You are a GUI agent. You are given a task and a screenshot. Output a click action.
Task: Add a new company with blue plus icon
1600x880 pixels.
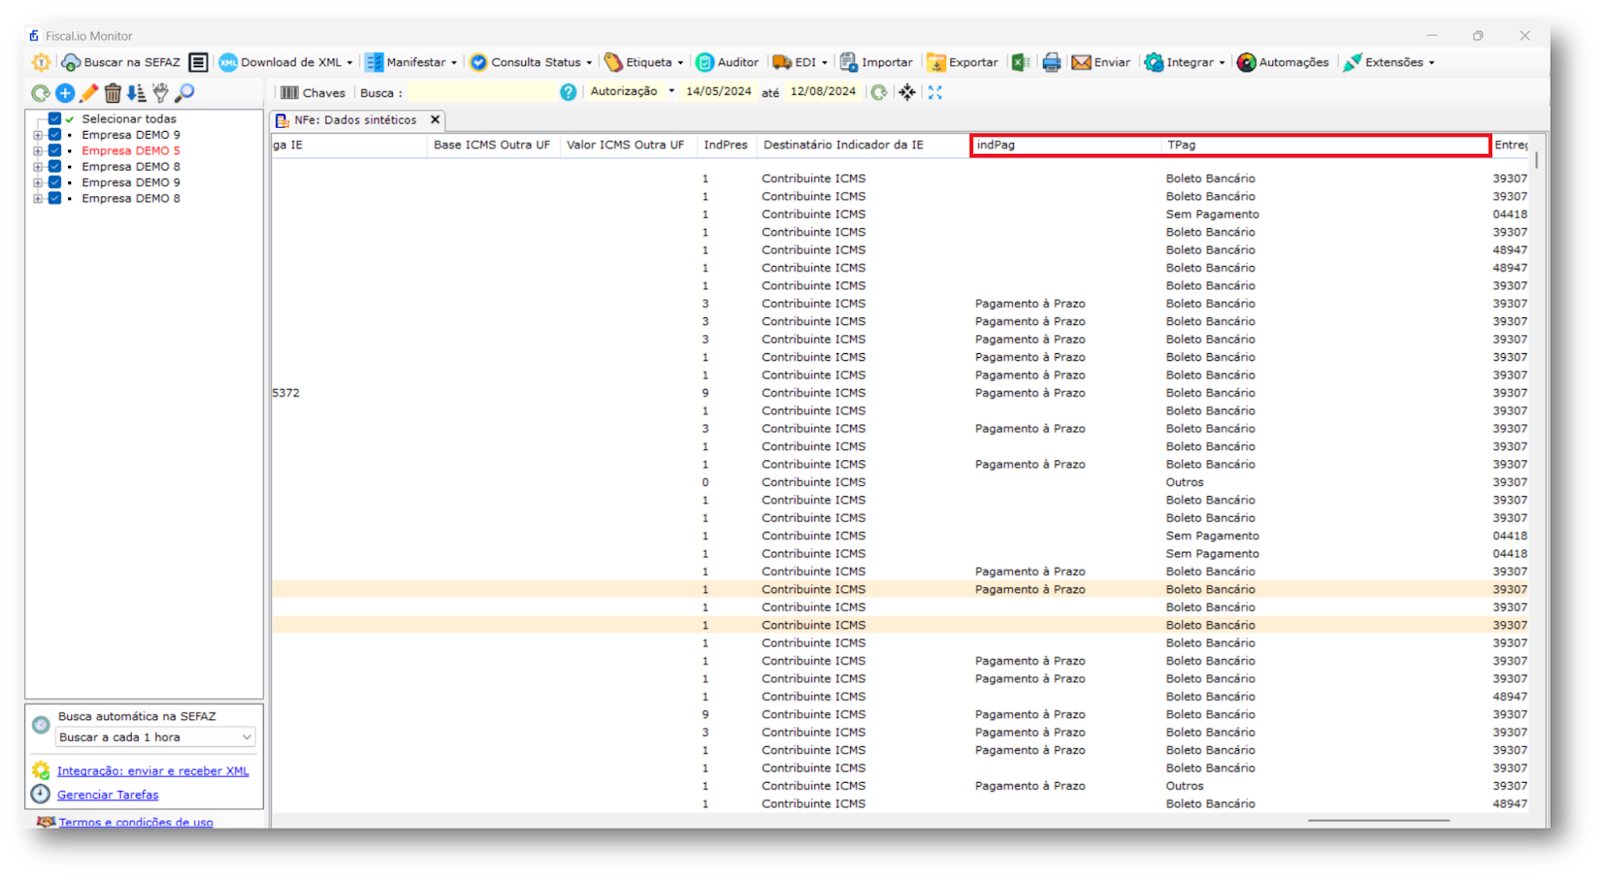[x=65, y=93]
